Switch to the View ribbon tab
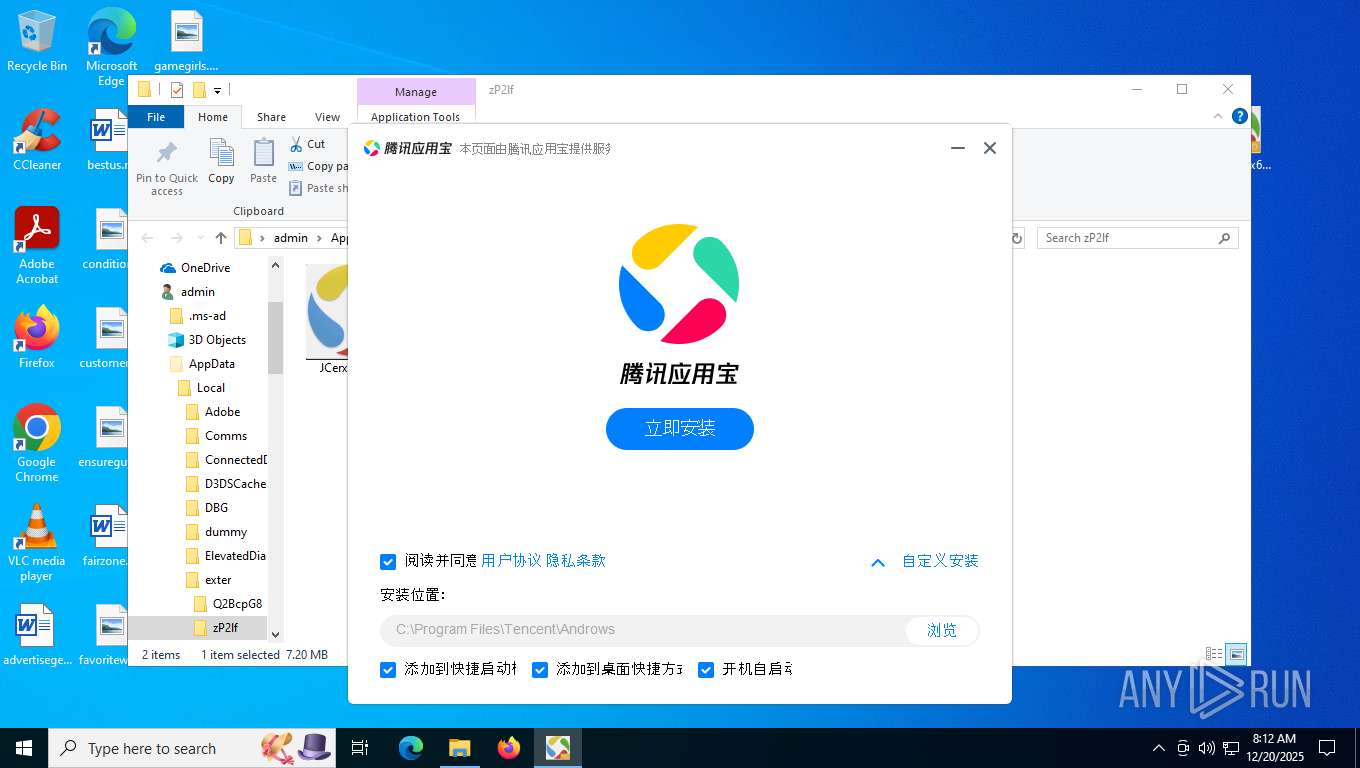The image size is (1360, 768). 328,117
